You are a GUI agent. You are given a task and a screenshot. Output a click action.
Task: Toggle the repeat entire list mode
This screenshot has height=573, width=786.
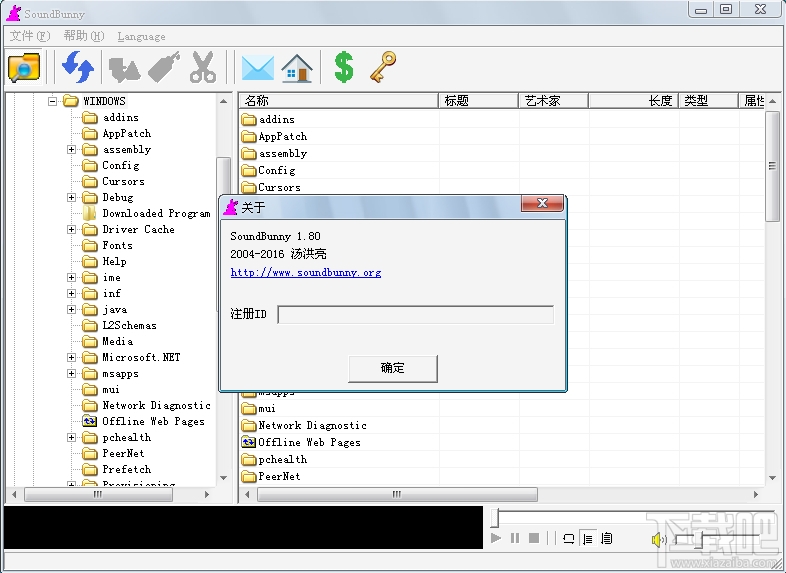(607, 539)
